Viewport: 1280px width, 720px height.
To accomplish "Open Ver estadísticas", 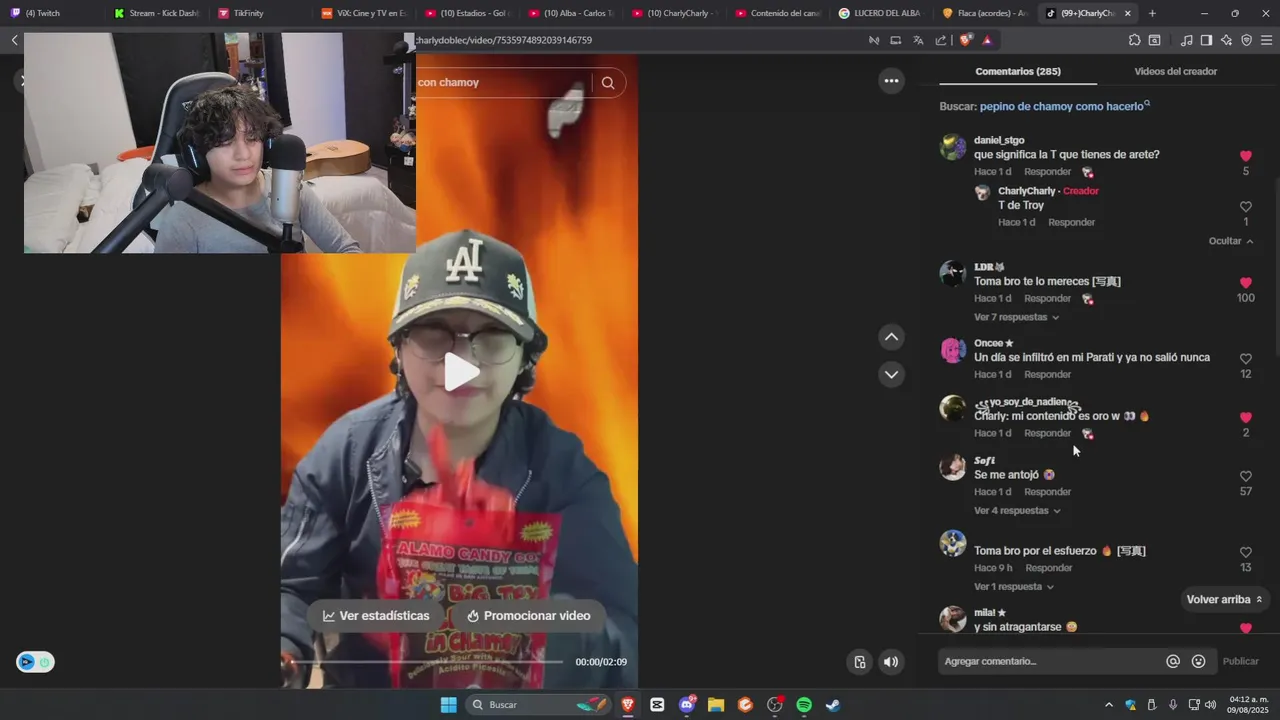I will point(376,616).
